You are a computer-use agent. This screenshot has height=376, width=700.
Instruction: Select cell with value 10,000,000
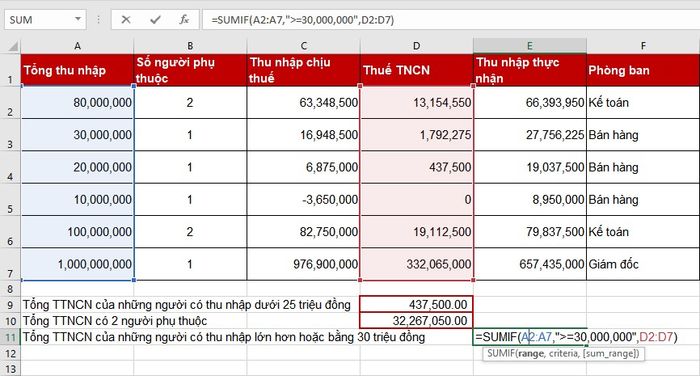(x=77, y=199)
